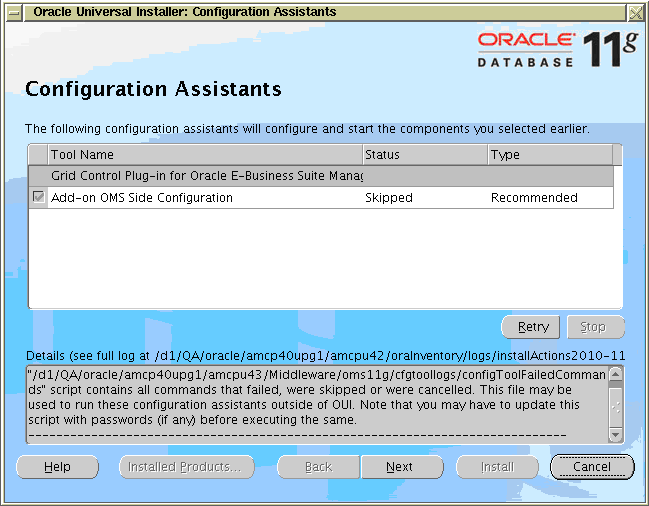Open Help
Image resolution: width=649 pixels, height=506 pixels.
[x=57, y=467]
